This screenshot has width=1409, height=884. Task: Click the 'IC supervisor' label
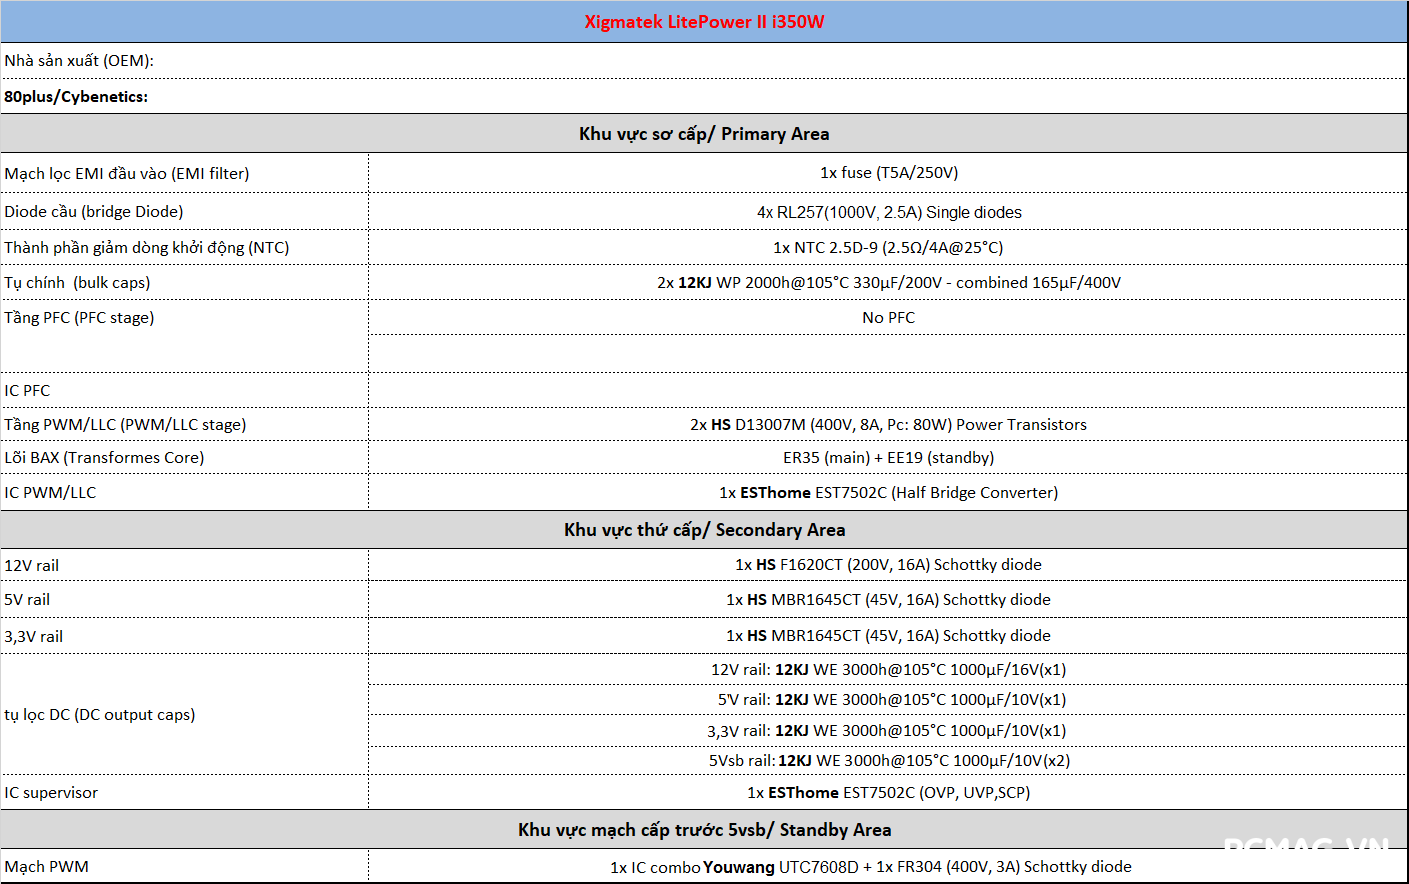pyautogui.click(x=51, y=793)
